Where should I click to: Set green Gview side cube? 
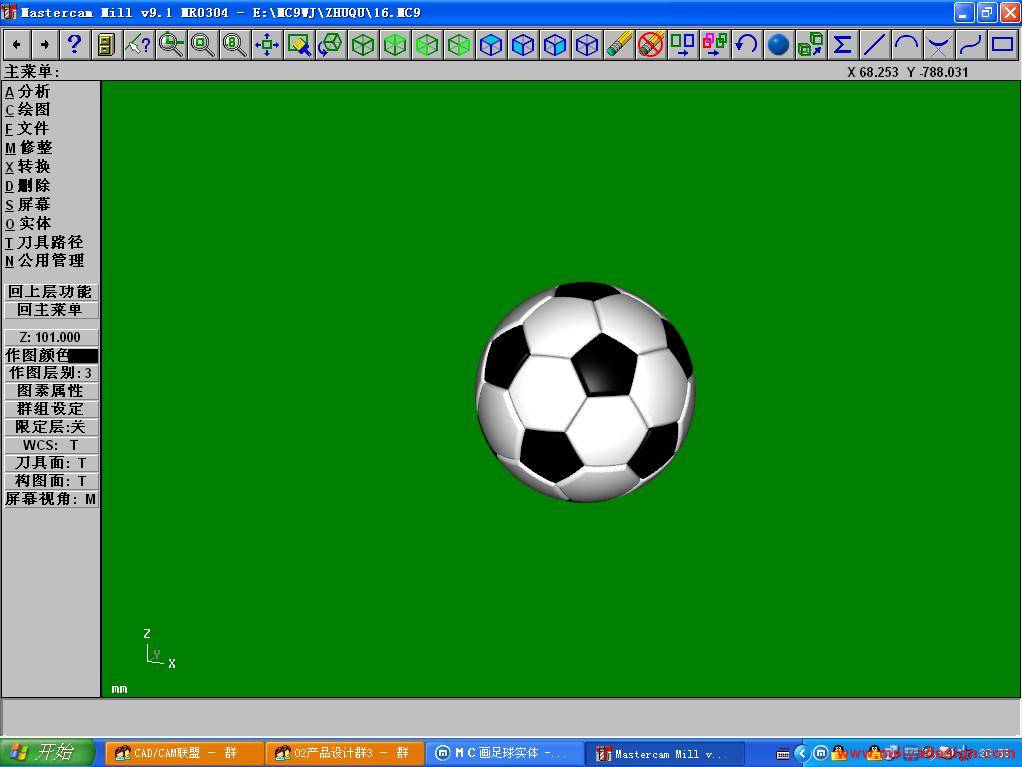click(459, 44)
